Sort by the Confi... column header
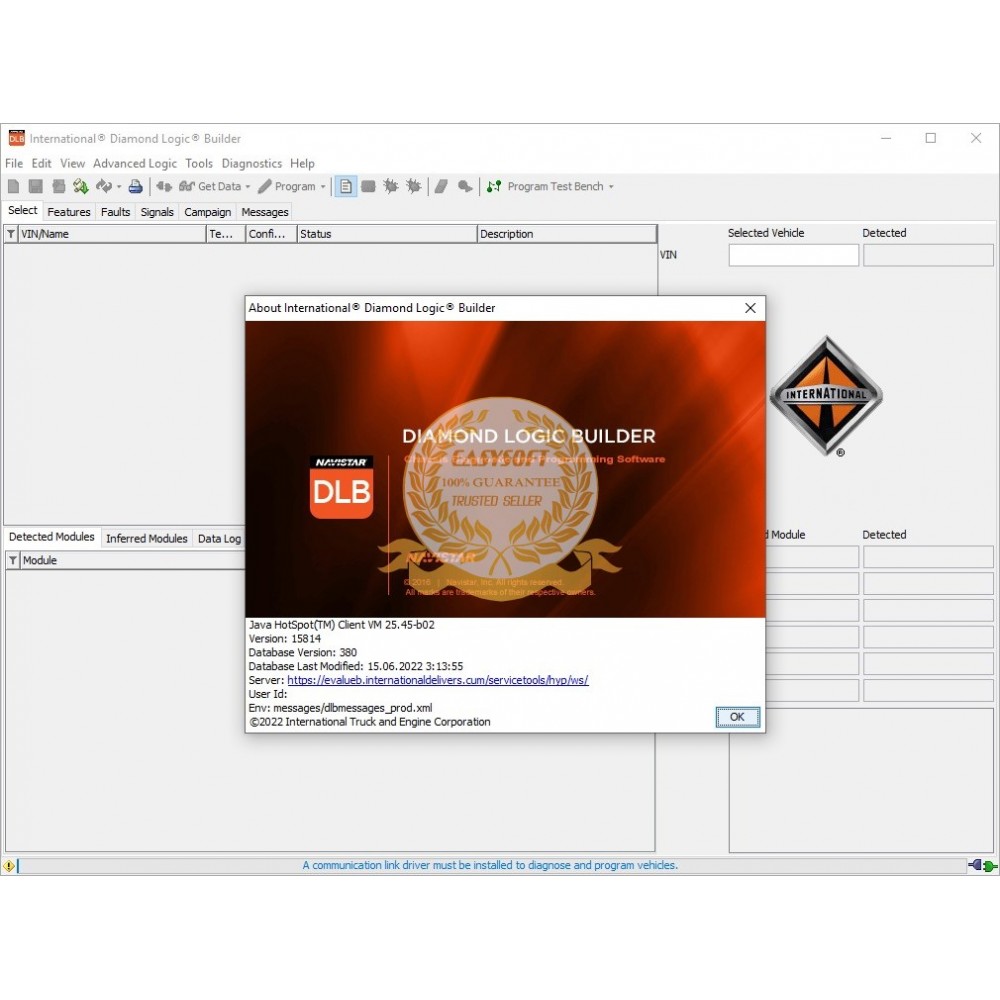 (x=271, y=234)
